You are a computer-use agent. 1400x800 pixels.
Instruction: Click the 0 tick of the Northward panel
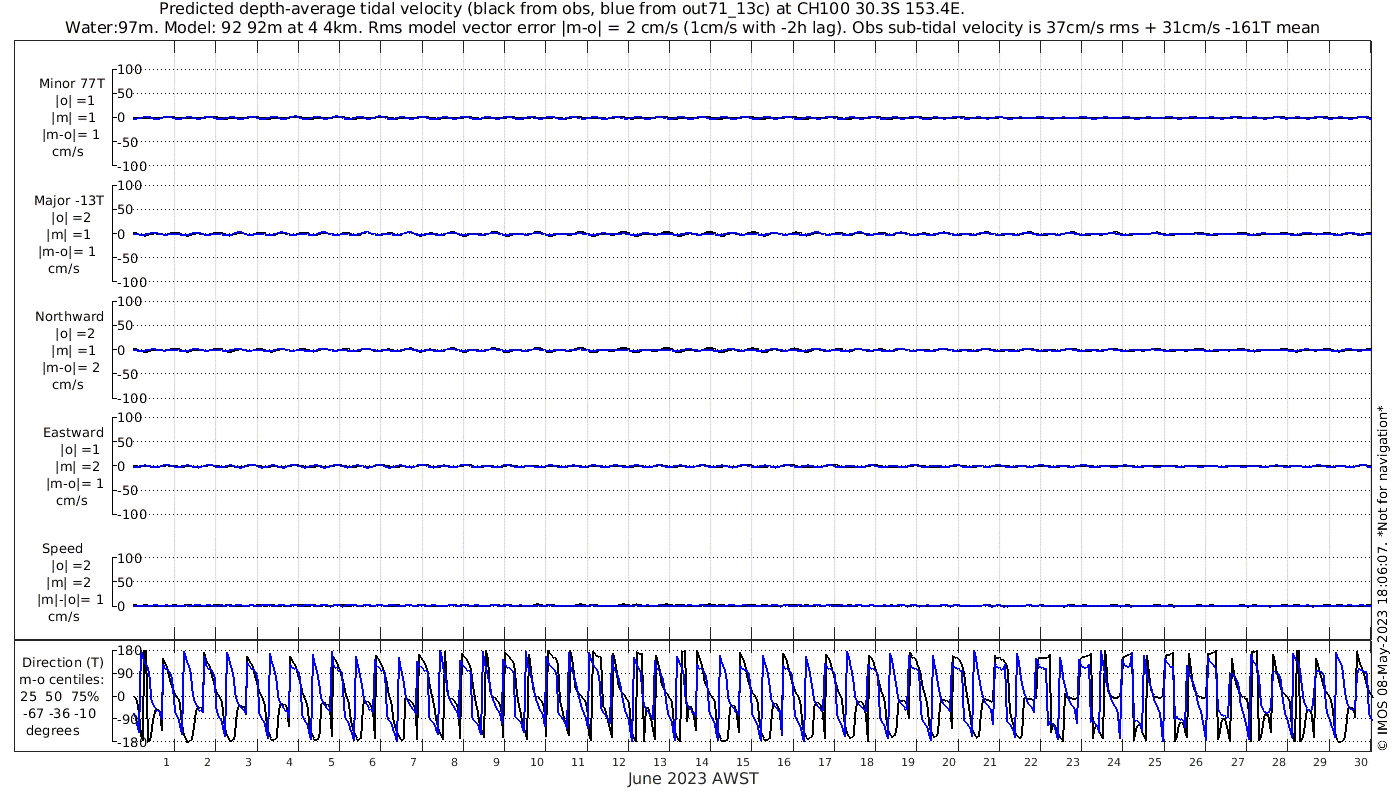pos(120,350)
